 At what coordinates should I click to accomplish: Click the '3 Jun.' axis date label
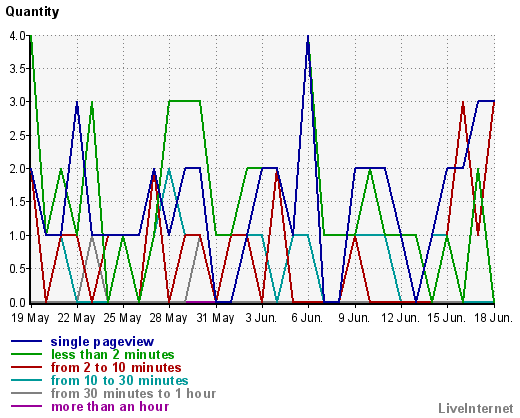click(261, 318)
